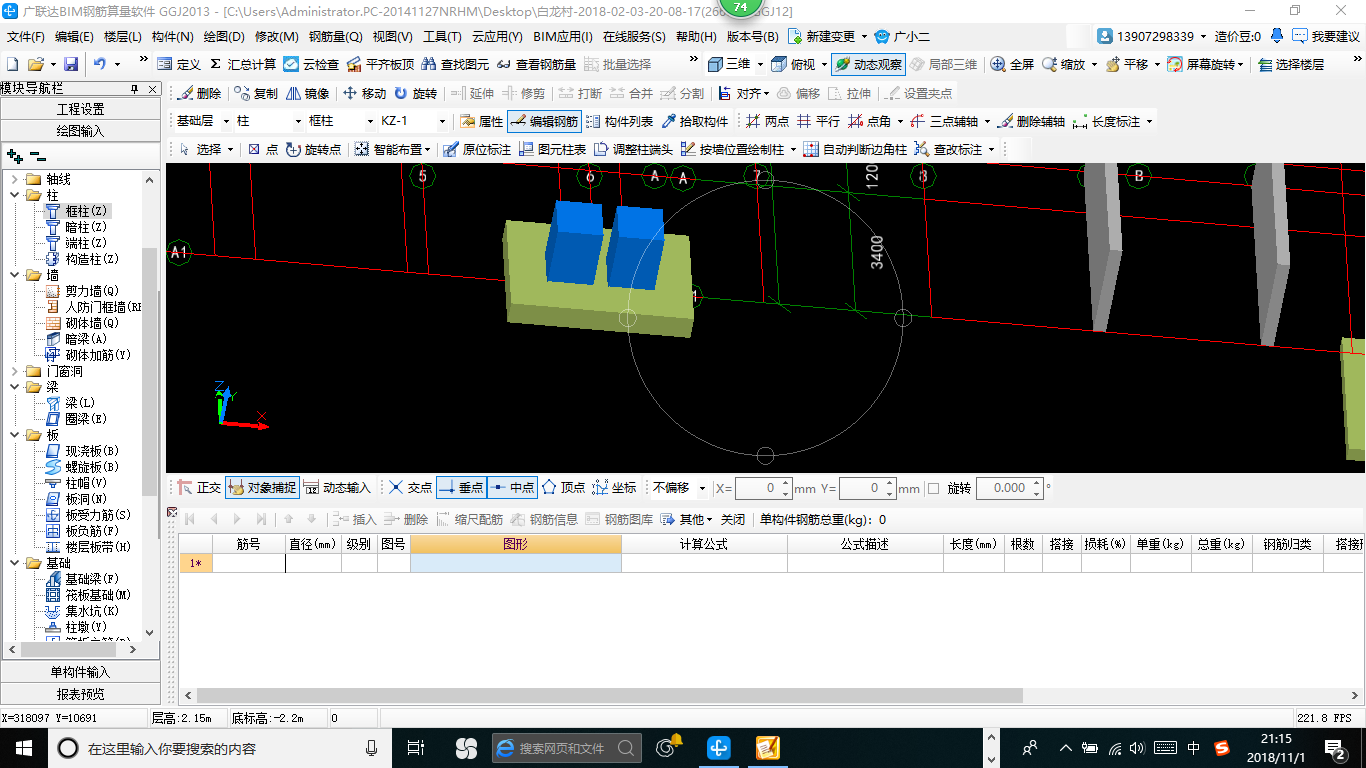
Task: Open 在线服务(S) menu
Action: [x=634, y=37]
